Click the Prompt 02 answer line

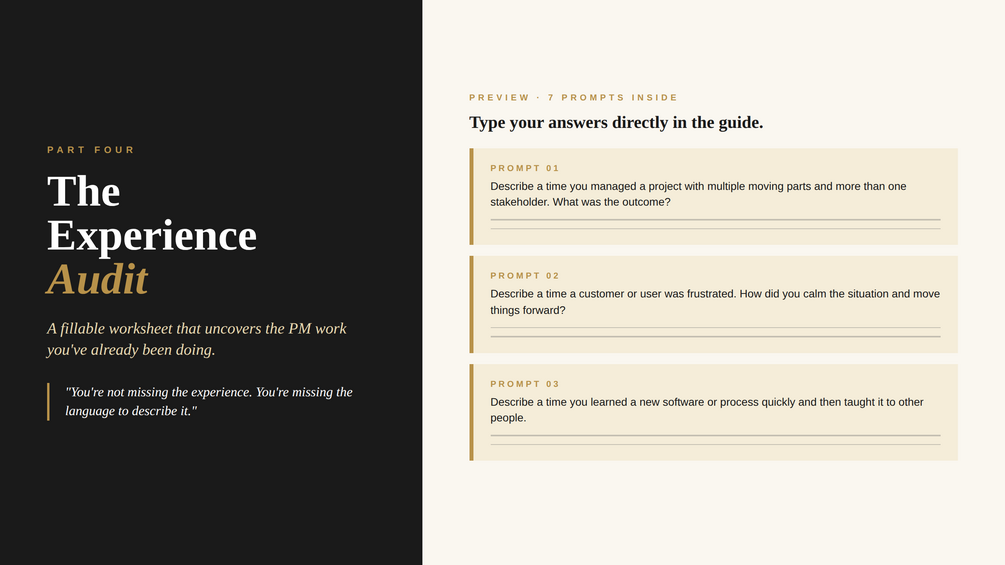pos(715,332)
